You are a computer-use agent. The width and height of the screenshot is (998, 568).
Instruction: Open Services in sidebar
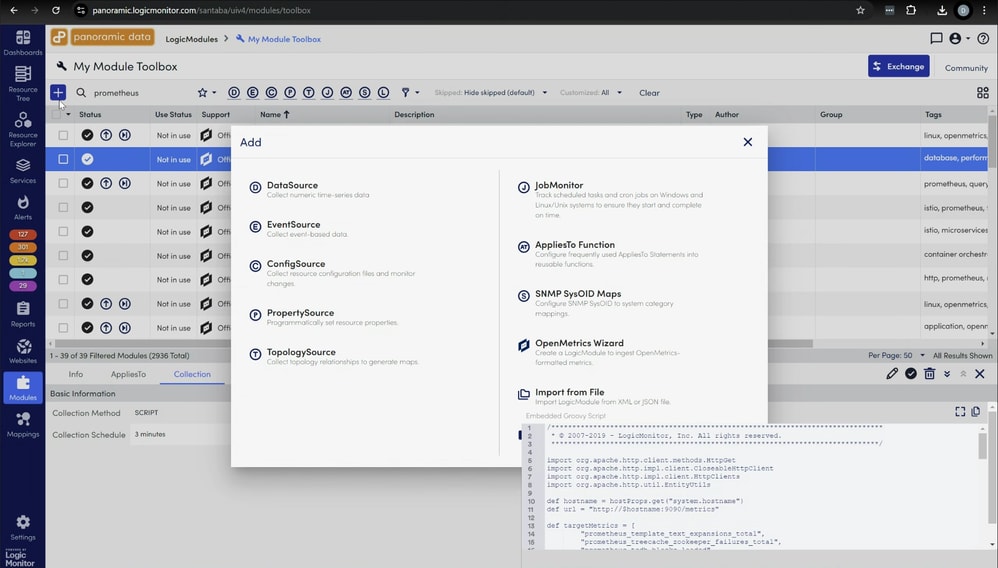tap(23, 171)
